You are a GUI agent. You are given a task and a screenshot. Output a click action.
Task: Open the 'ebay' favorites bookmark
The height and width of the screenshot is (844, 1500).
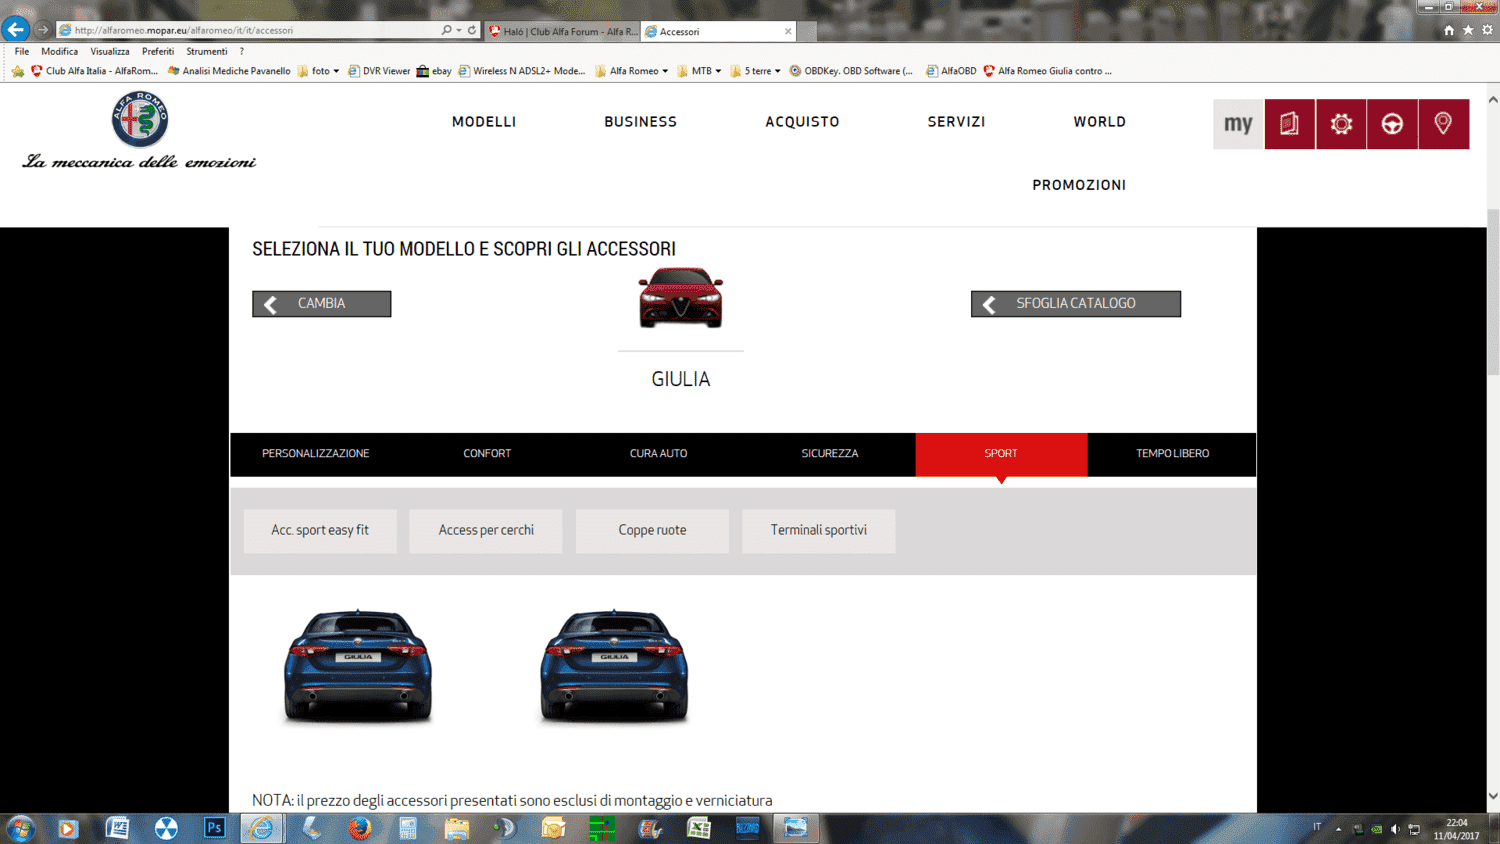434,71
